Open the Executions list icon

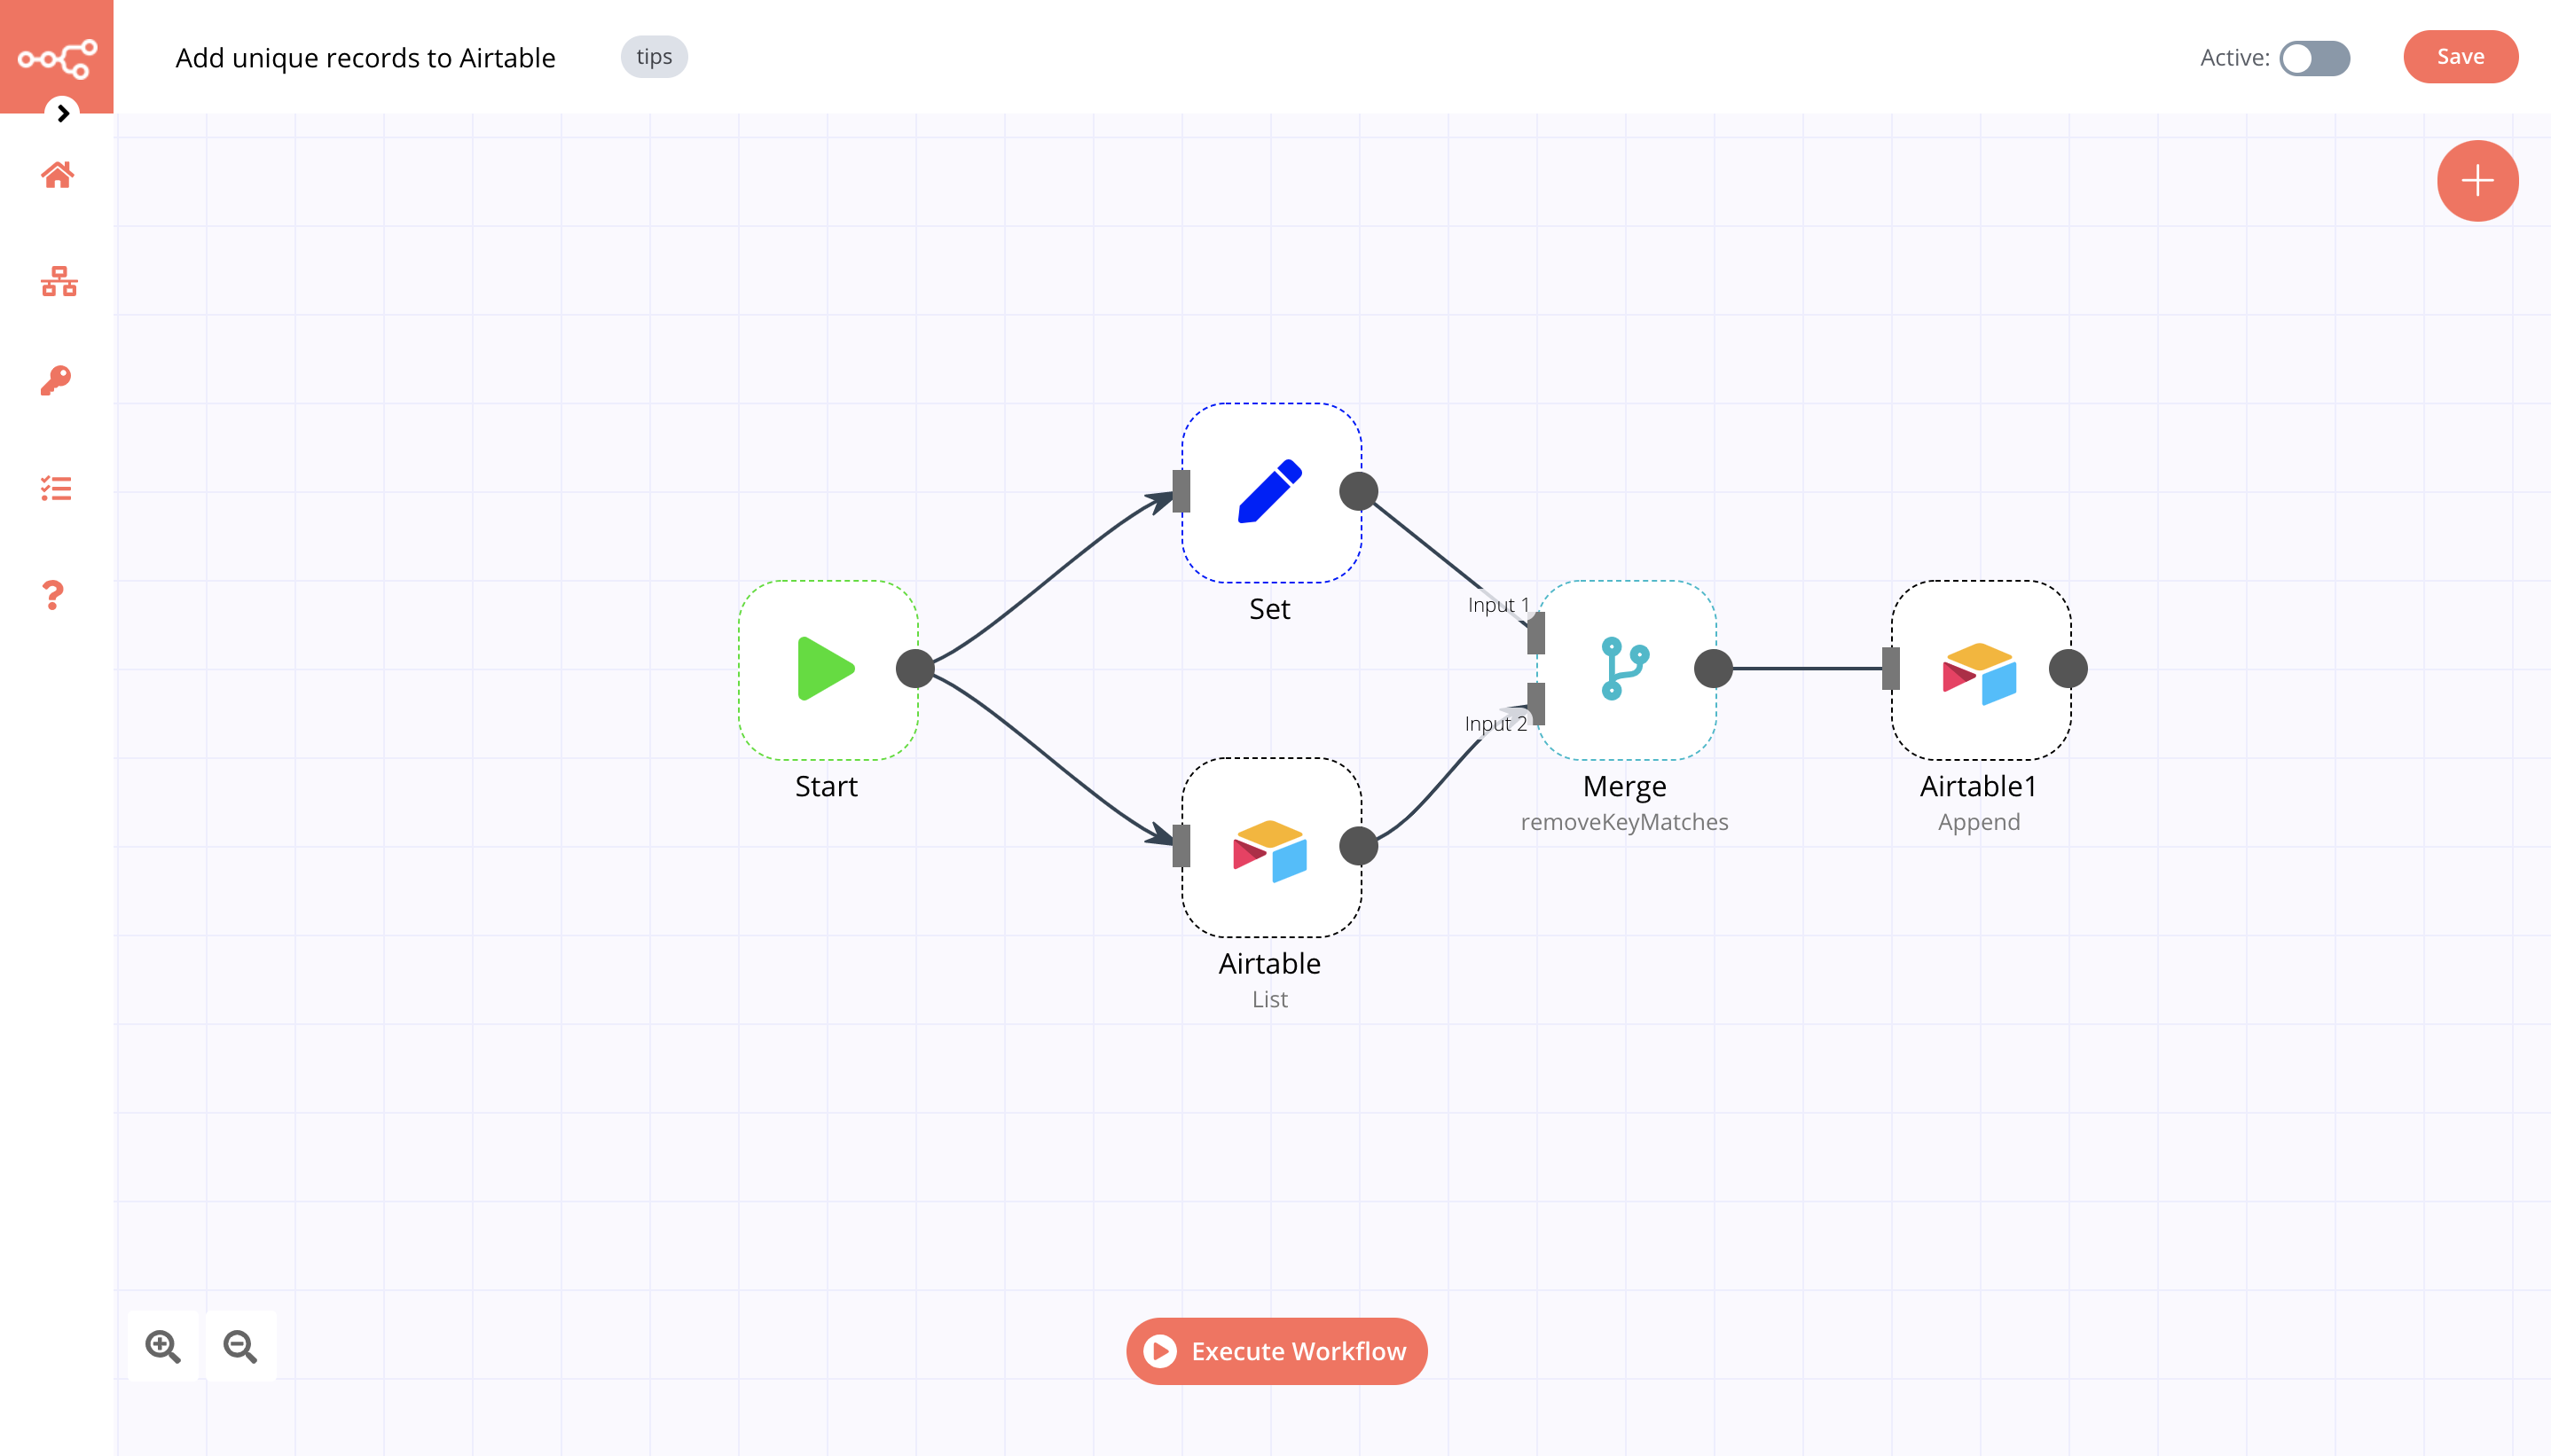pos(56,488)
